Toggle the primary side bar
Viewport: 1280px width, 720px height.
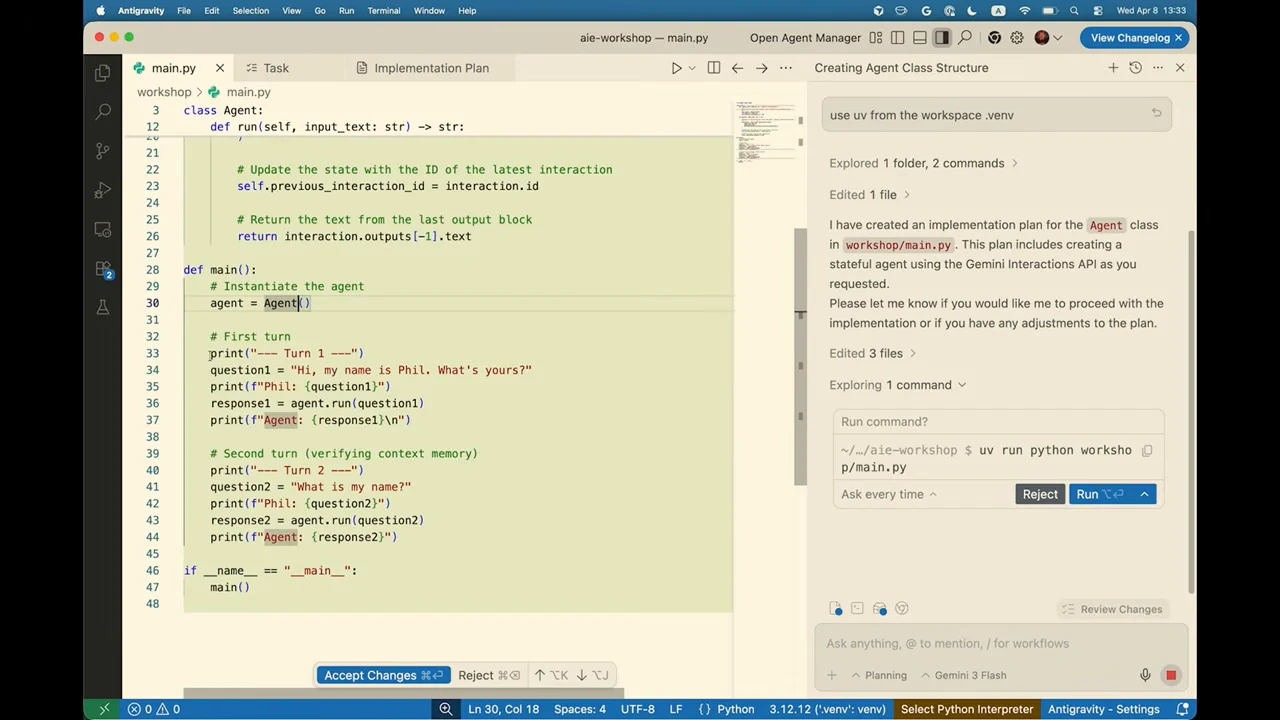pyautogui.click(x=898, y=38)
